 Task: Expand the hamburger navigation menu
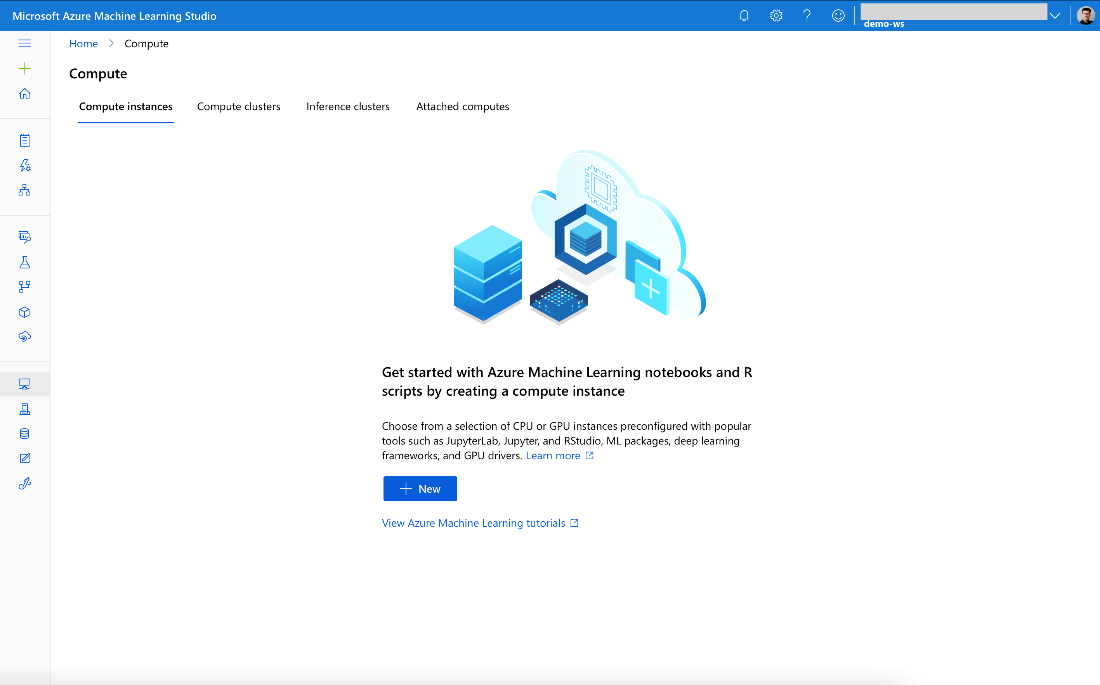coord(25,44)
